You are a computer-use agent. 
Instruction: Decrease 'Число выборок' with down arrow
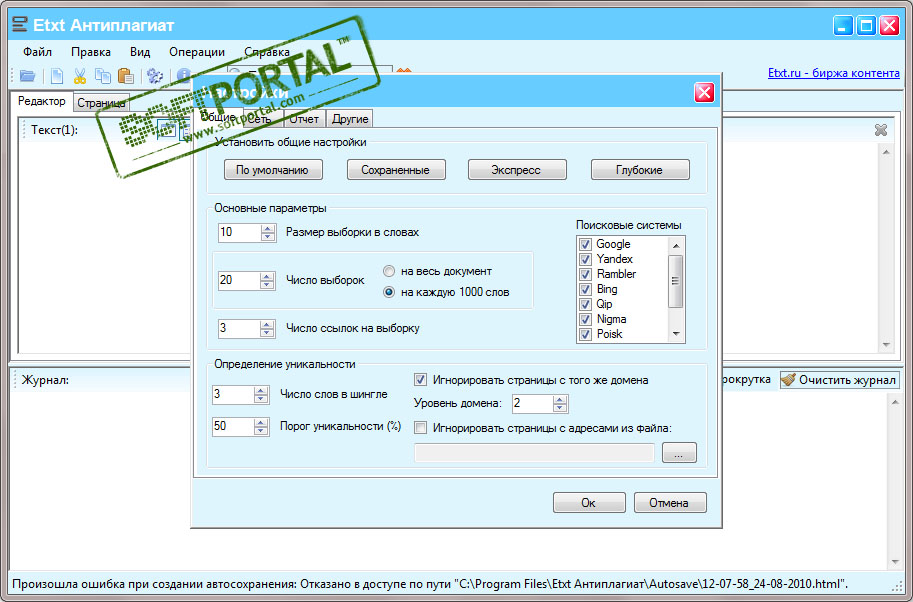(267, 284)
